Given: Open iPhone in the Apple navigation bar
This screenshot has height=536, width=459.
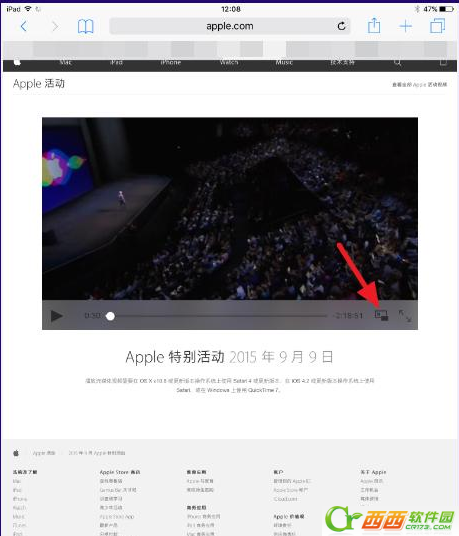Looking at the screenshot, I should click(x=171, y=62).
